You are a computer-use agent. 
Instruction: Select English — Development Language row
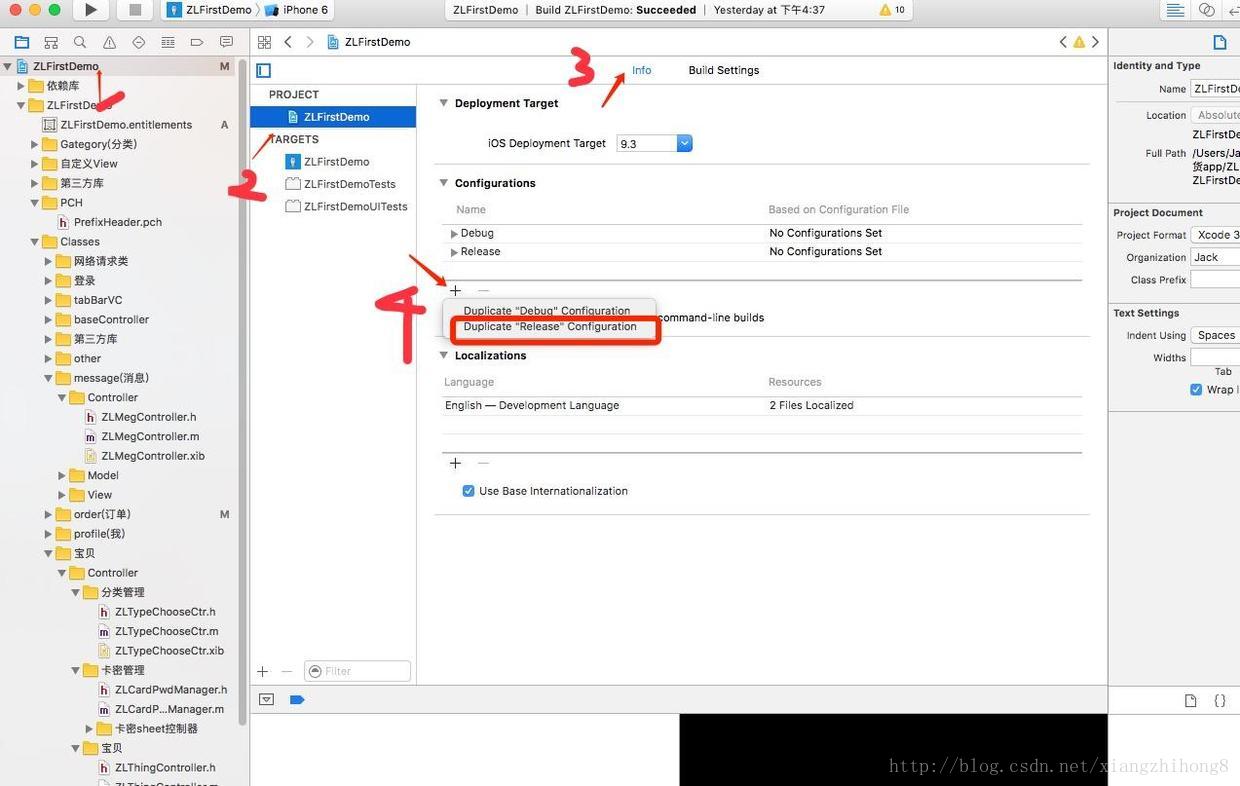click(x=762, y=406)
